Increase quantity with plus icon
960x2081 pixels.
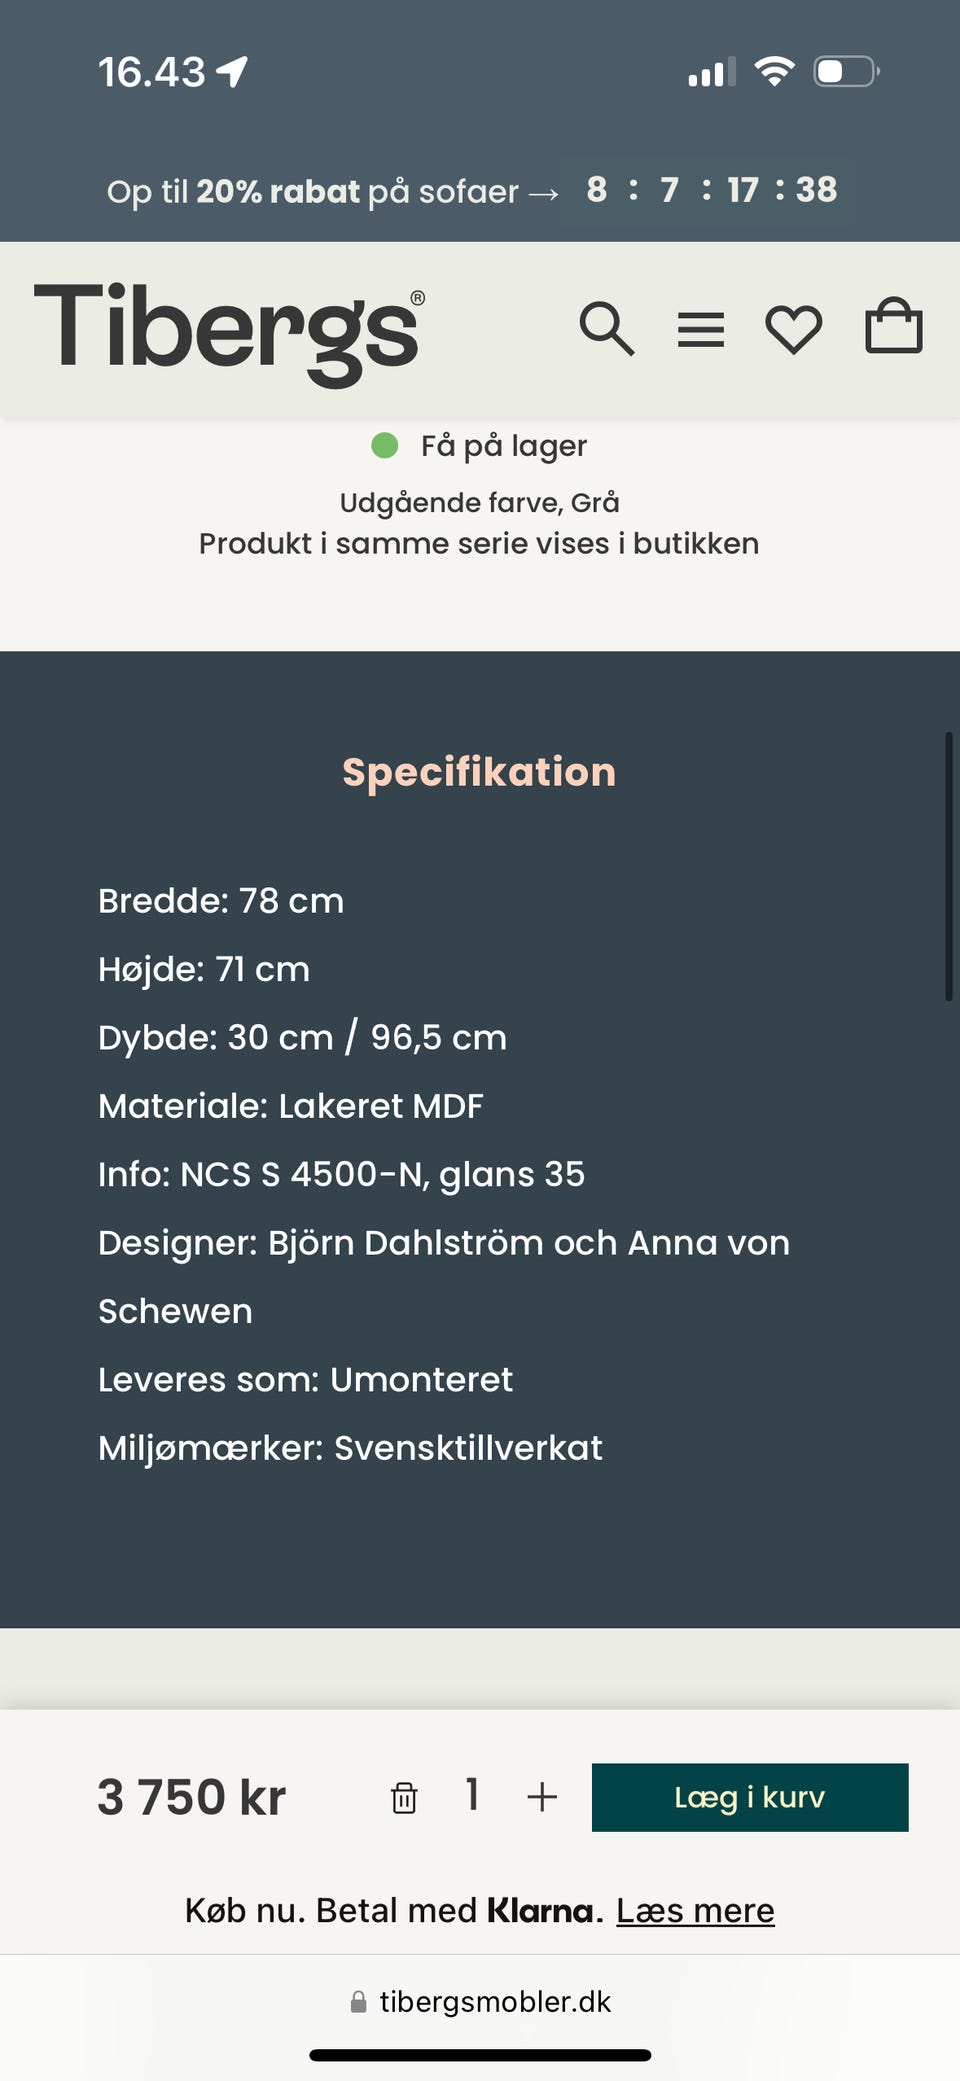[x=542, y=1797]
